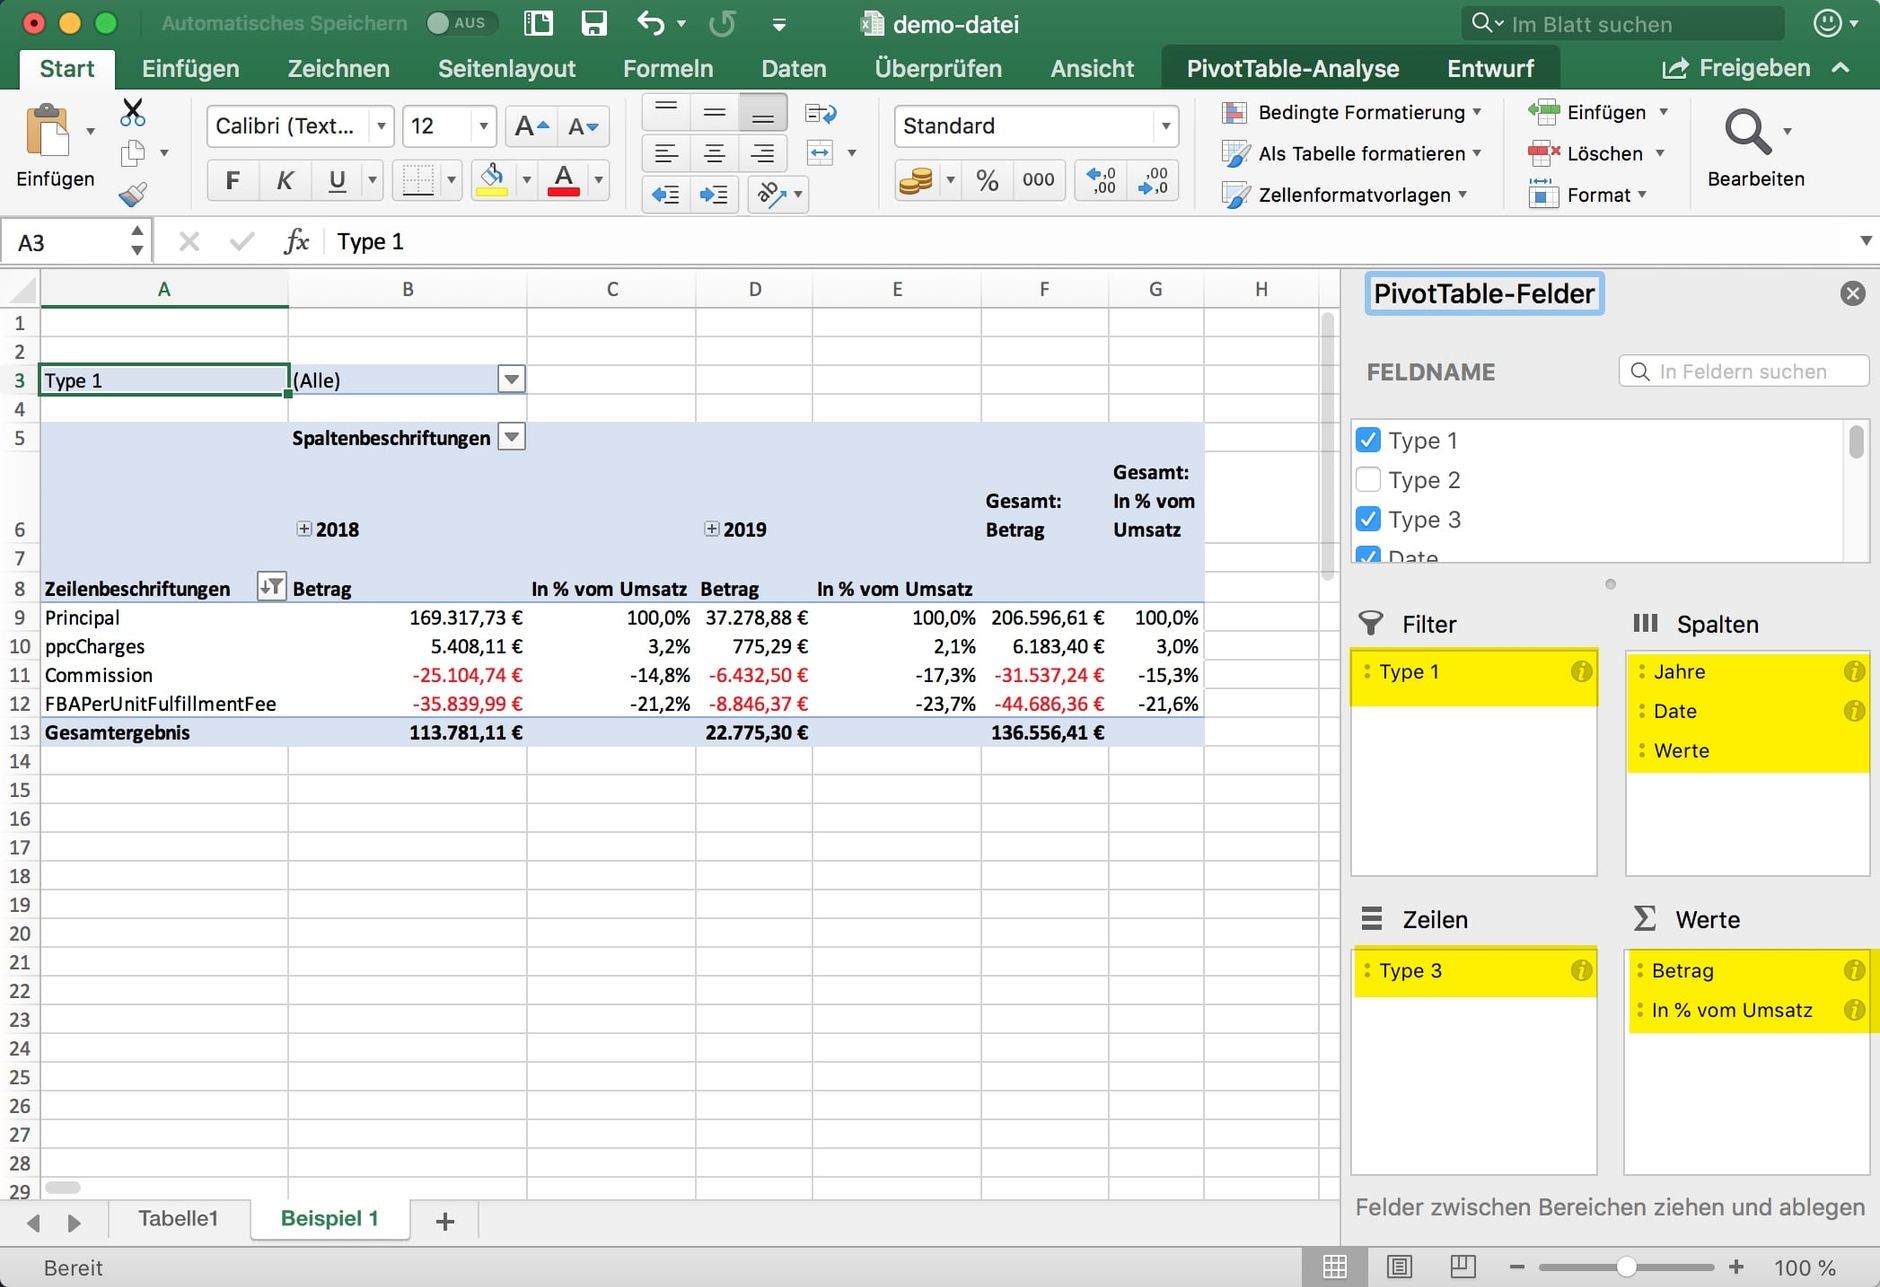Switch to page layout view in status bar
This screenshot has height=1287, width=1880.
coord(1399,1267)
